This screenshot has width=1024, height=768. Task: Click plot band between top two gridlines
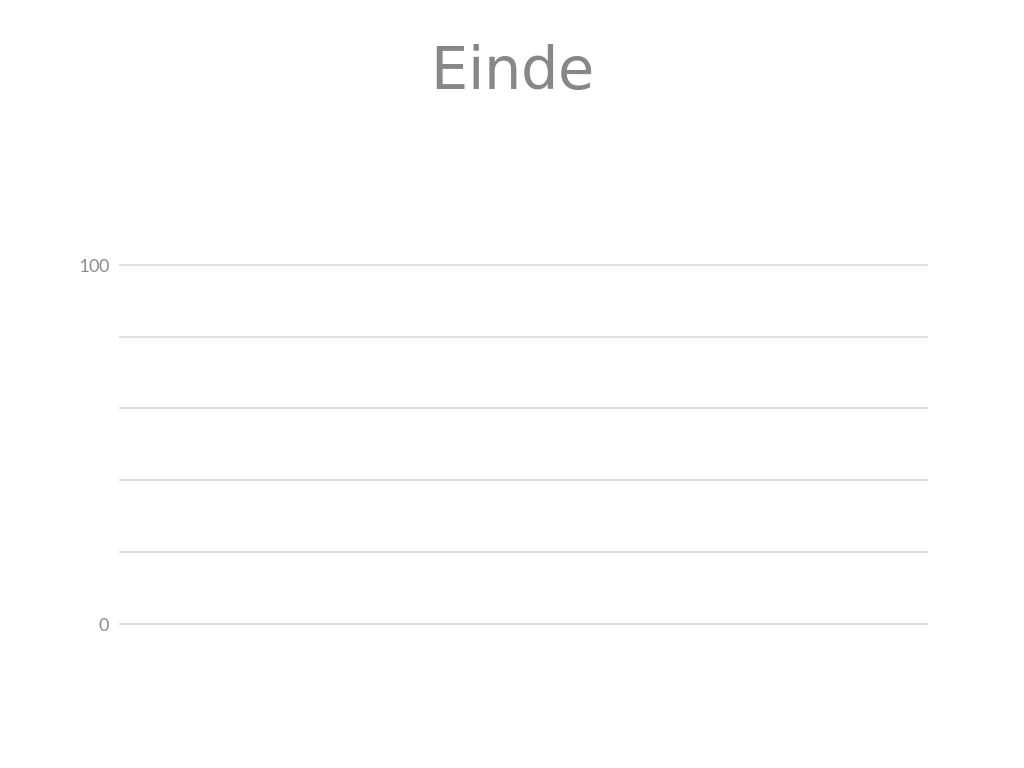(523, 301)
